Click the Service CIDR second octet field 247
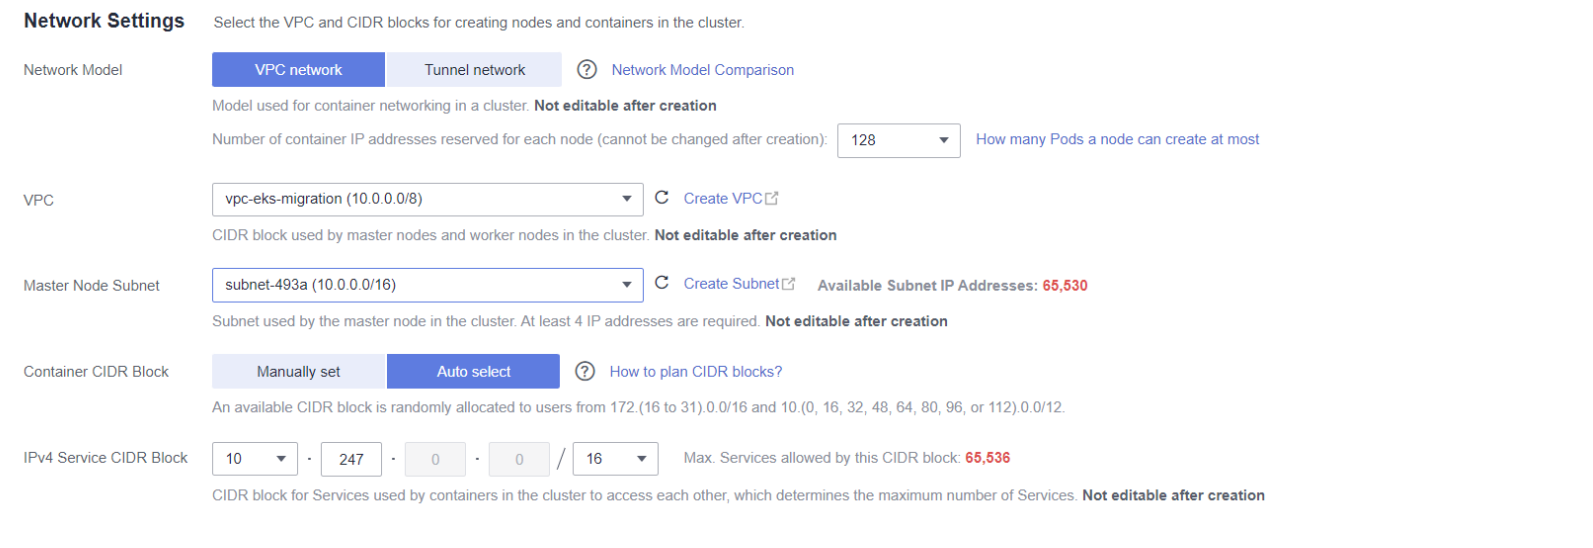 (x=351, y=459)
